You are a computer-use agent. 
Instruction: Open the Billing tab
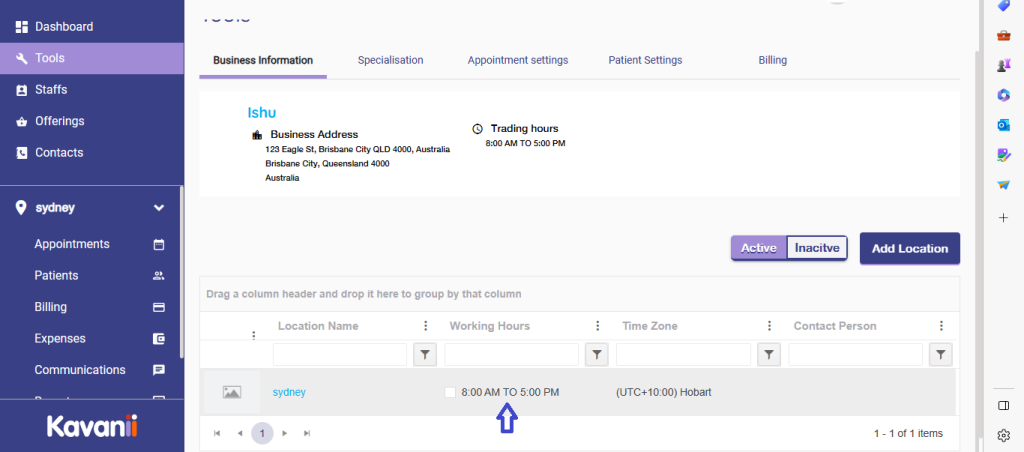772,60
